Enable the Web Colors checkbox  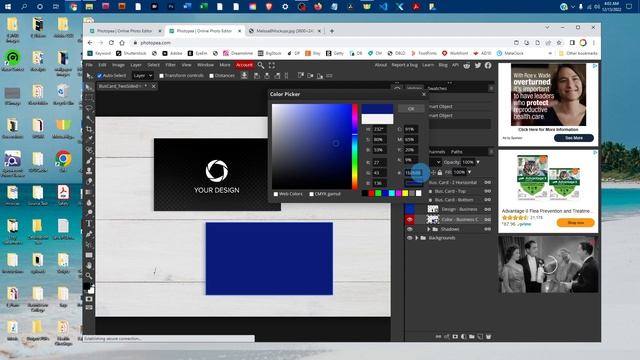pyautogui.click(x=276, y=194)
